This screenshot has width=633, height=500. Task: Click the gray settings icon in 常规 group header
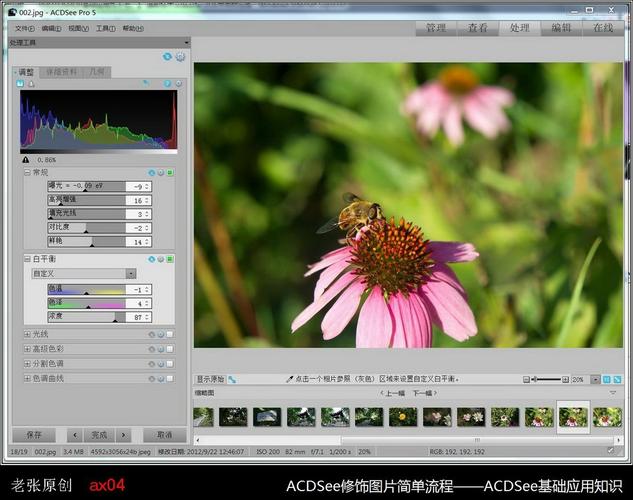(161, 173)
